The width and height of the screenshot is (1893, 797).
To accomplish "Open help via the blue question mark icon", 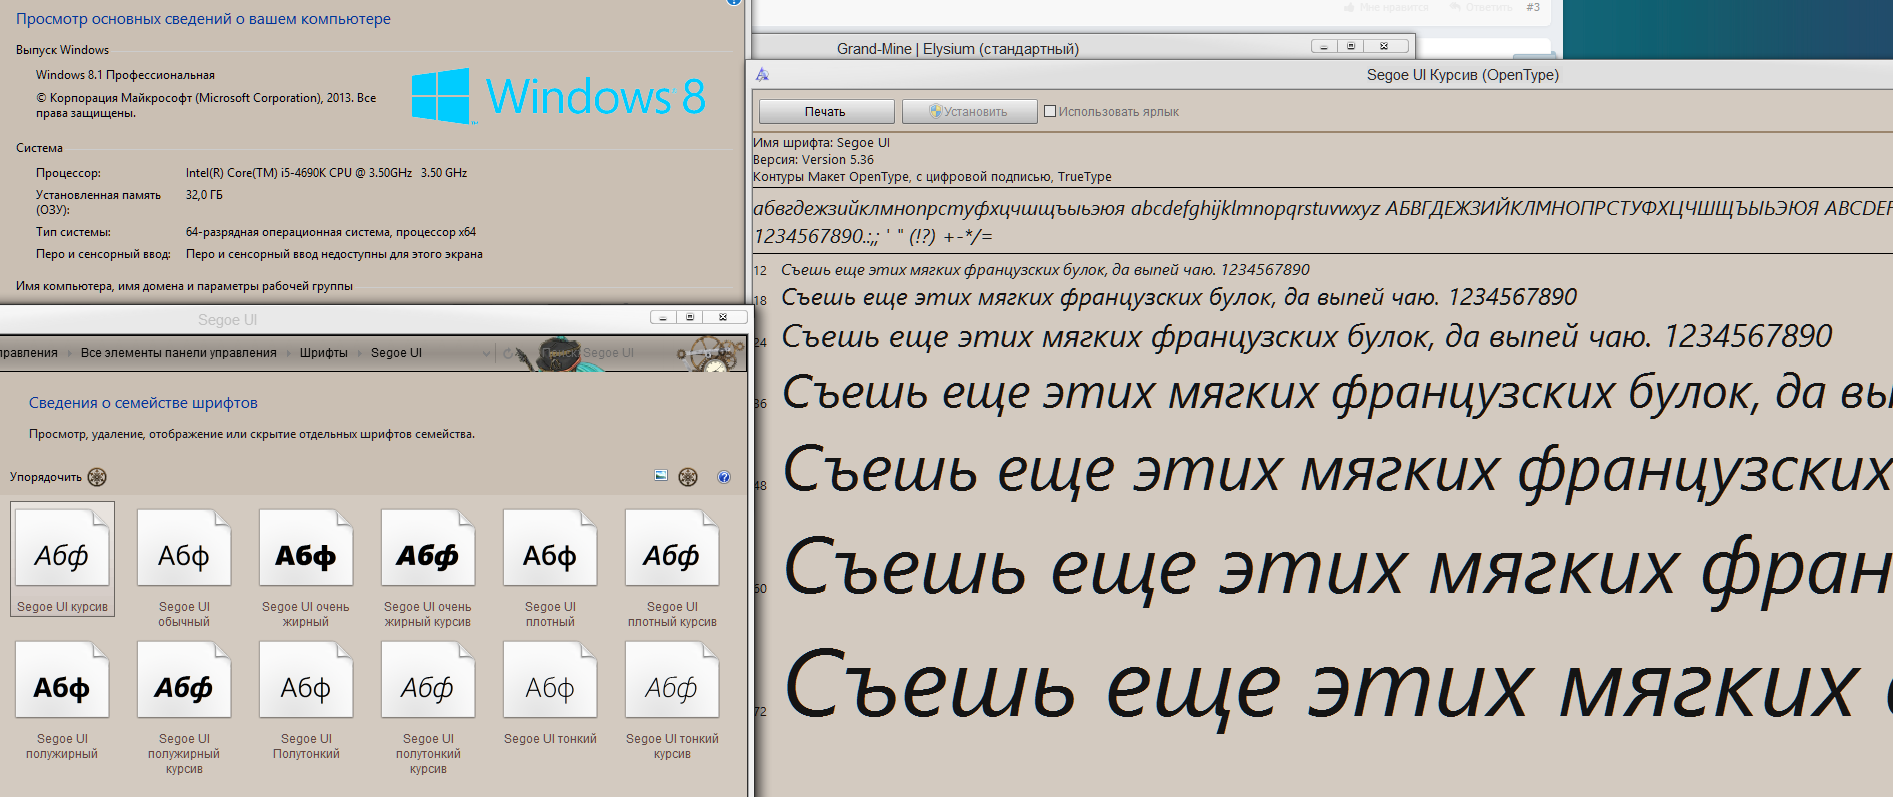I will click(724, 477).
